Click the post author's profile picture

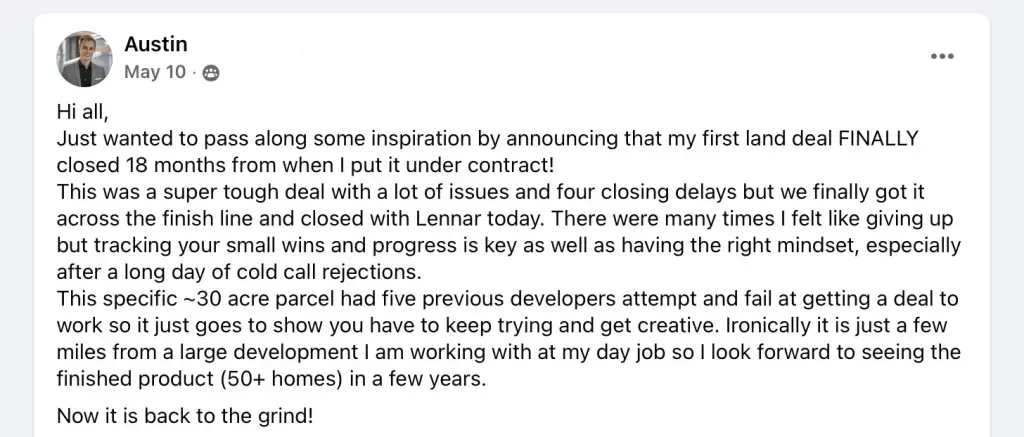(85, 58)
